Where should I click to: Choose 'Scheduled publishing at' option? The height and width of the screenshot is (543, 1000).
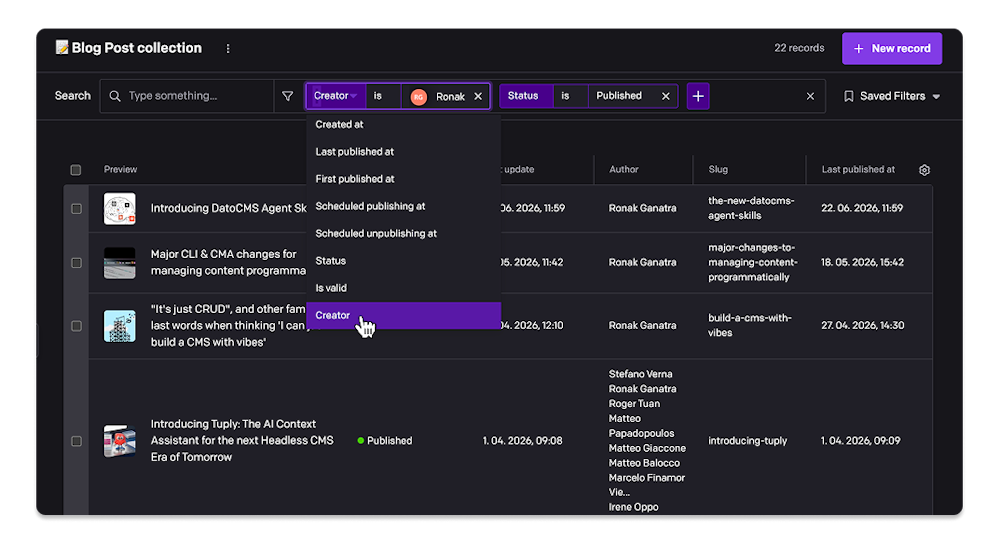click(403, 206)
